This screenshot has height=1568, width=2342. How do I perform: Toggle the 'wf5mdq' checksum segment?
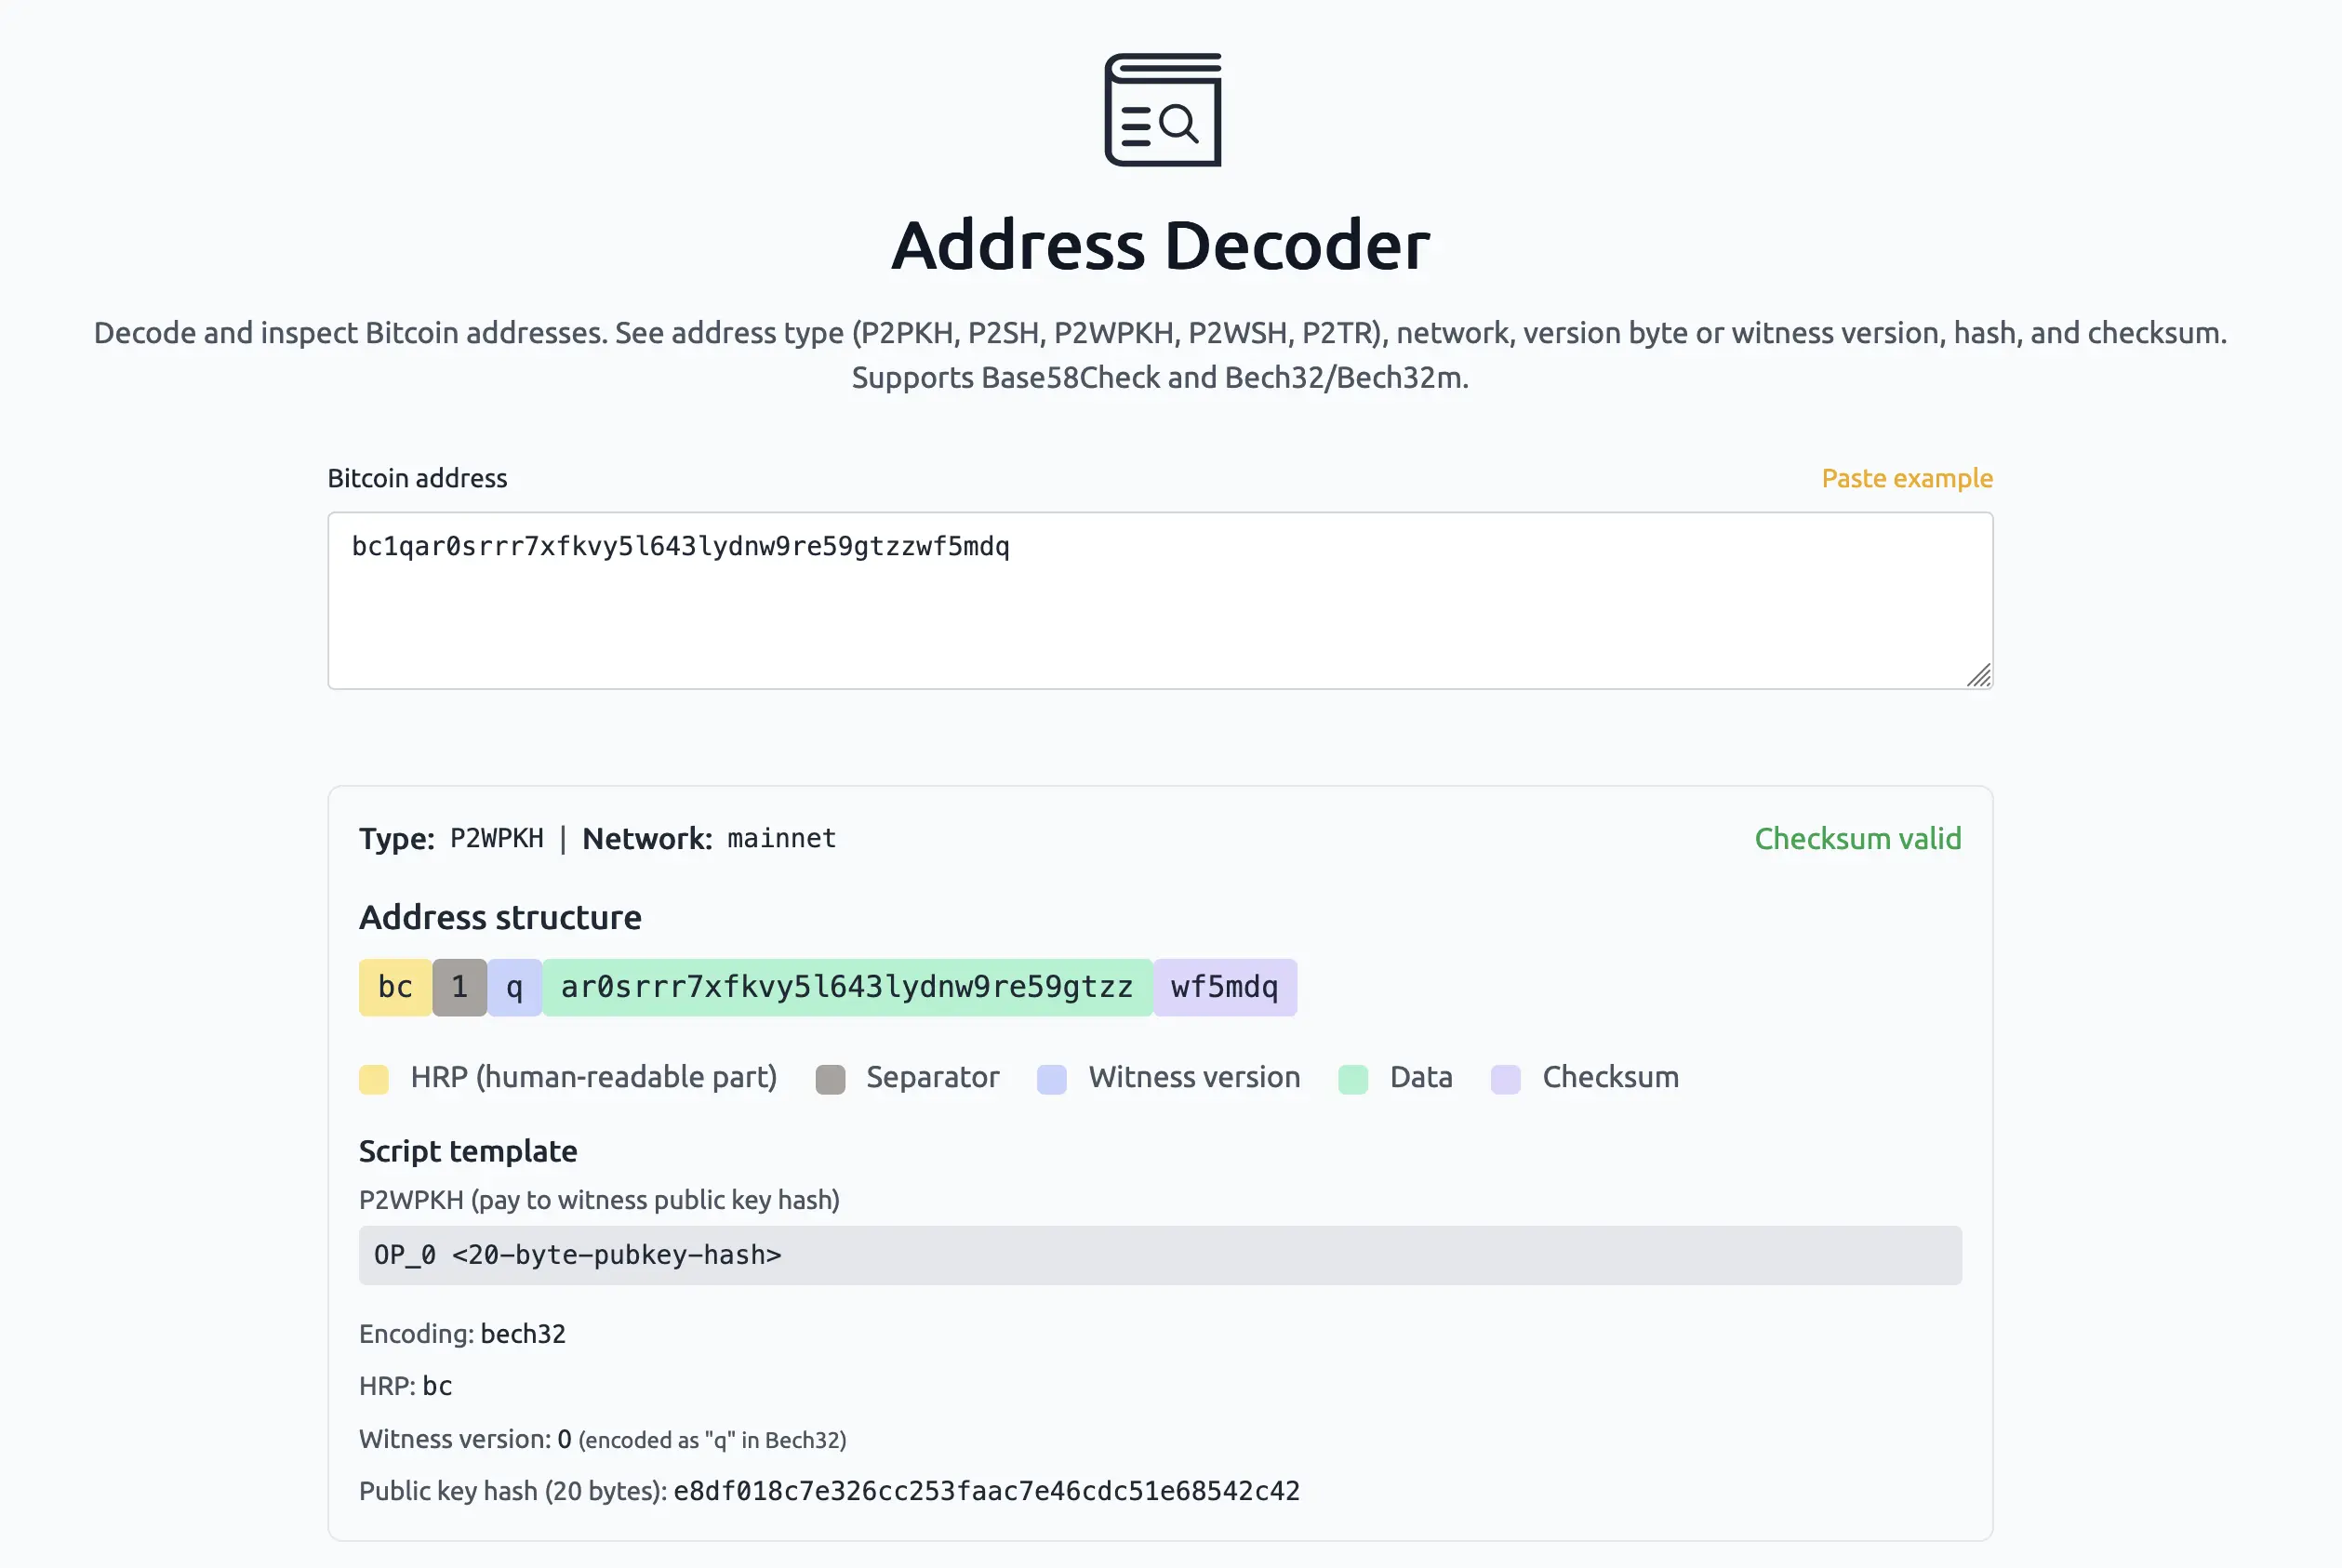pyautogui.click(x=1225, y=987)
